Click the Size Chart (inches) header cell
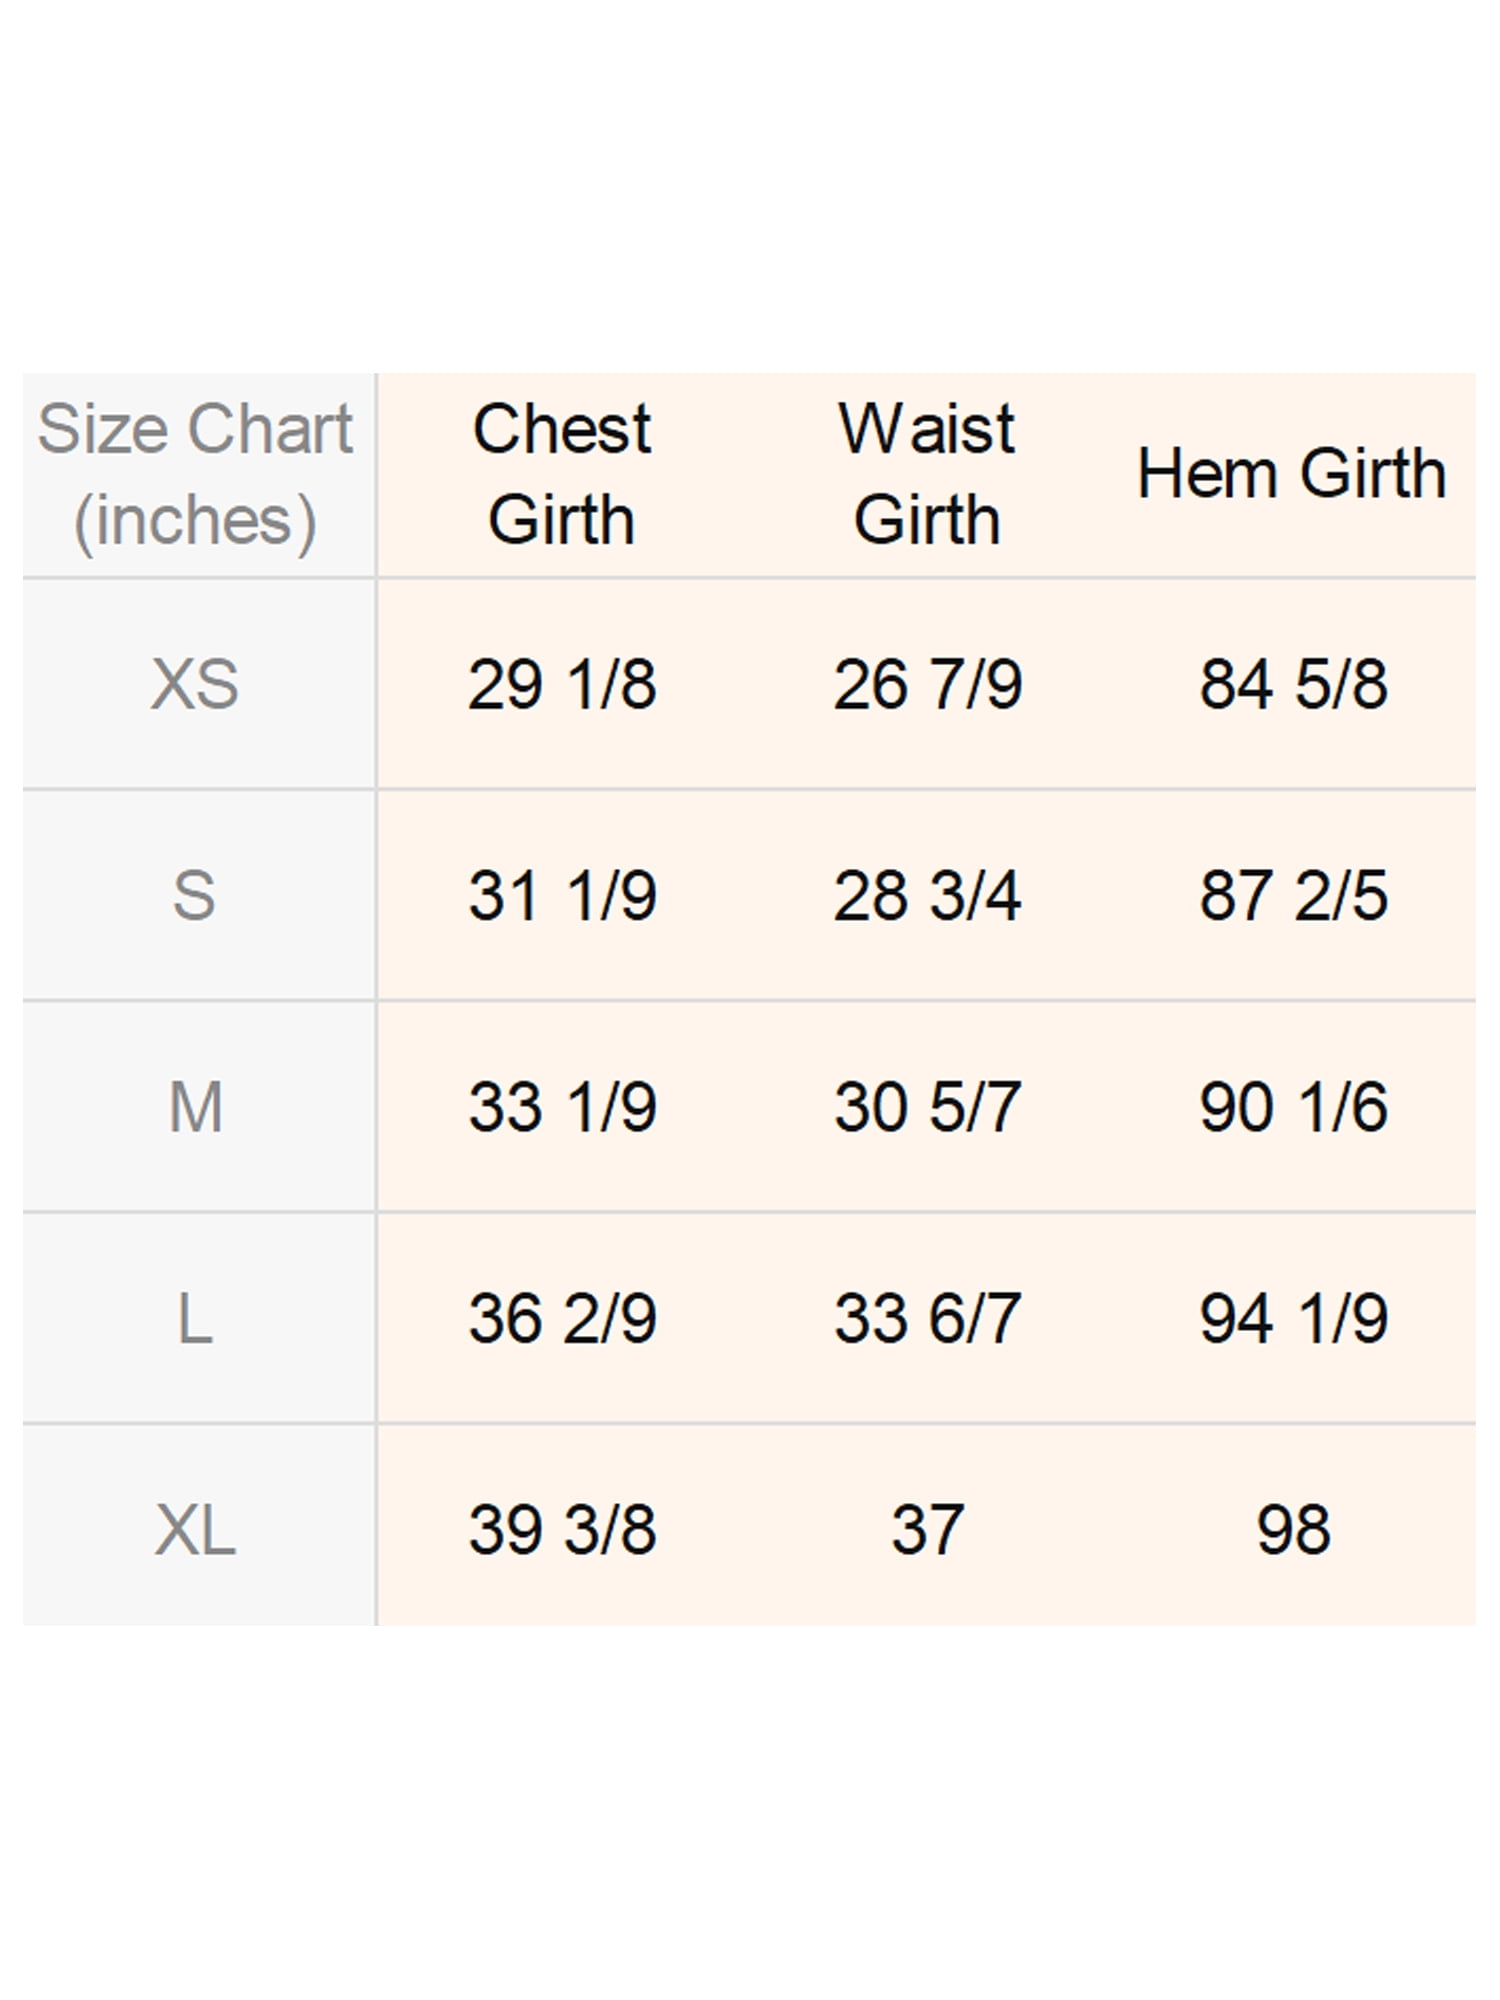 (x=197, y=474)
